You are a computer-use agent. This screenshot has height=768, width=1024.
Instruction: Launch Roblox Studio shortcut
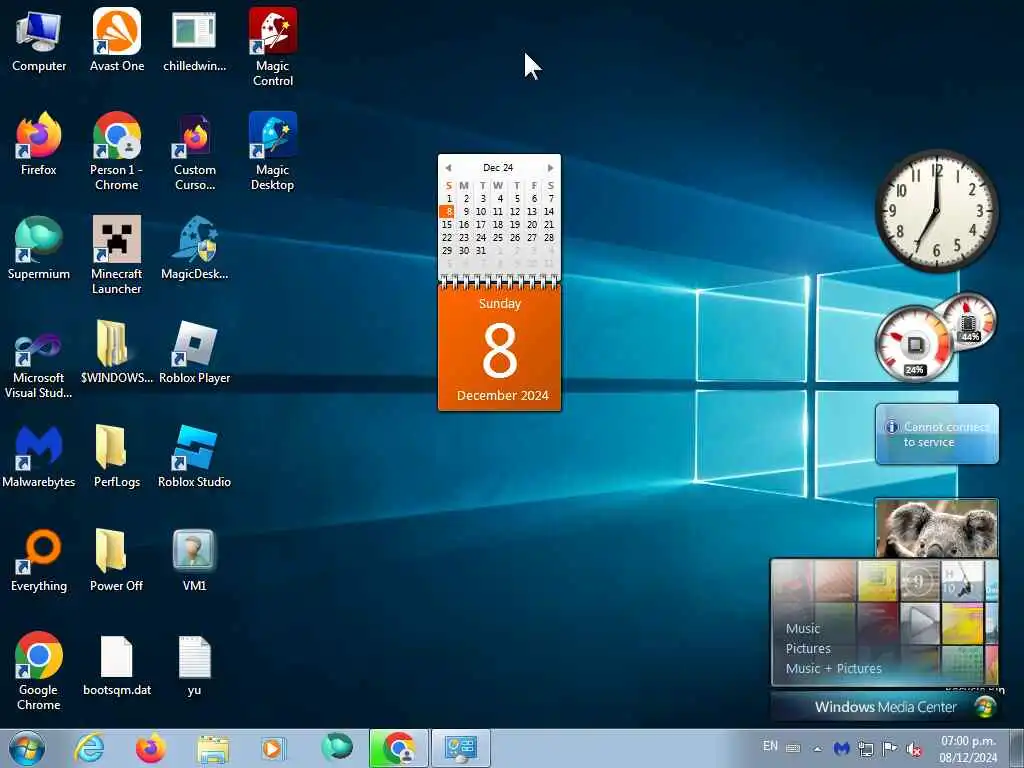195,456
